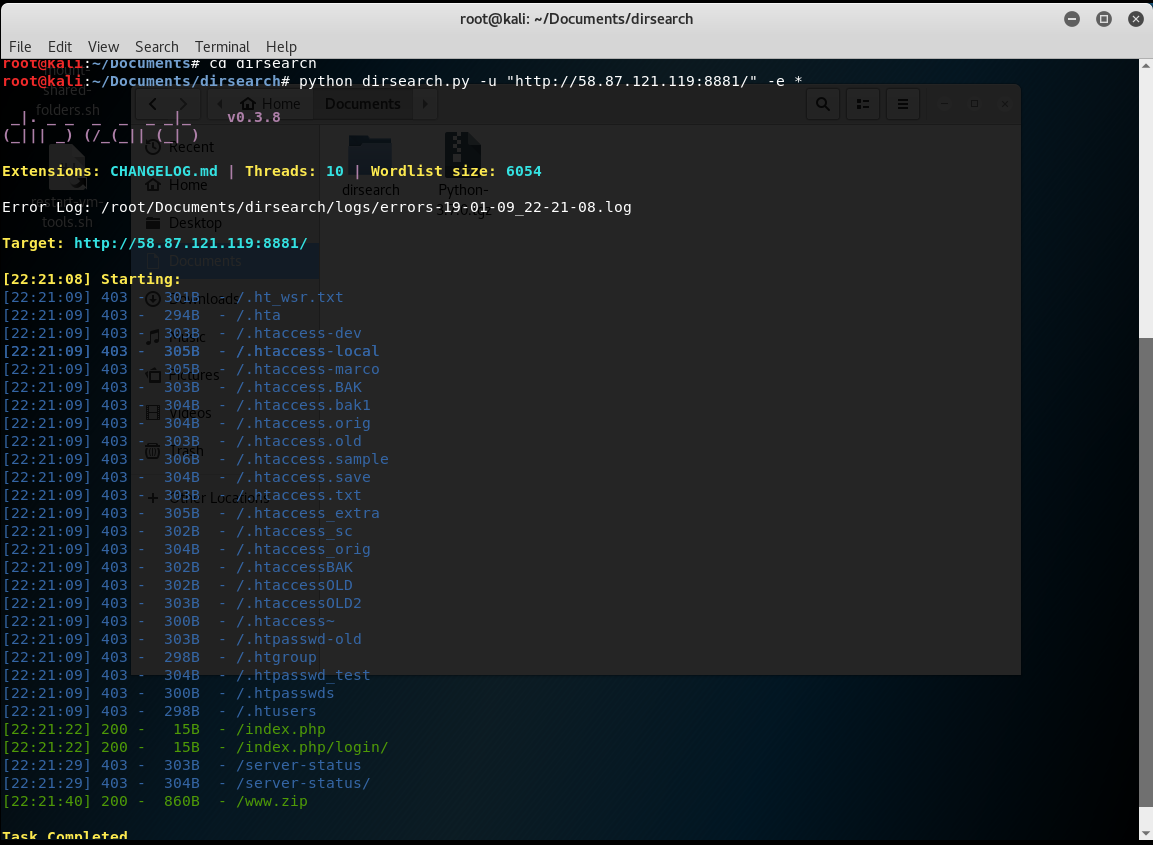Click the /.htaccess-marco result line
Screen dimensions: 1153x845
click(x=191, y=369)
